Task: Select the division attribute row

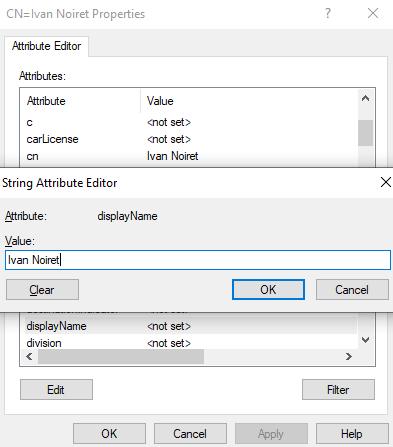Action: click(x=191, y=343)
